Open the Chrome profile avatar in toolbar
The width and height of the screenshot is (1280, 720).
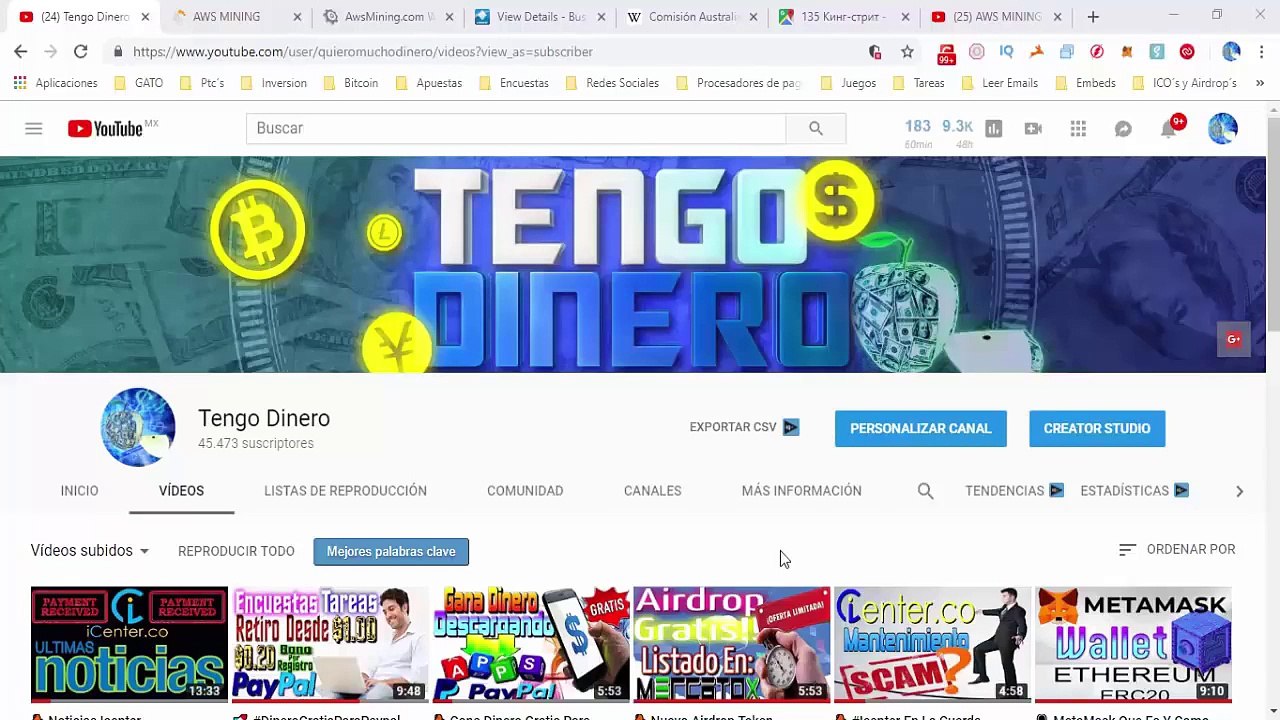(1231, 52)
